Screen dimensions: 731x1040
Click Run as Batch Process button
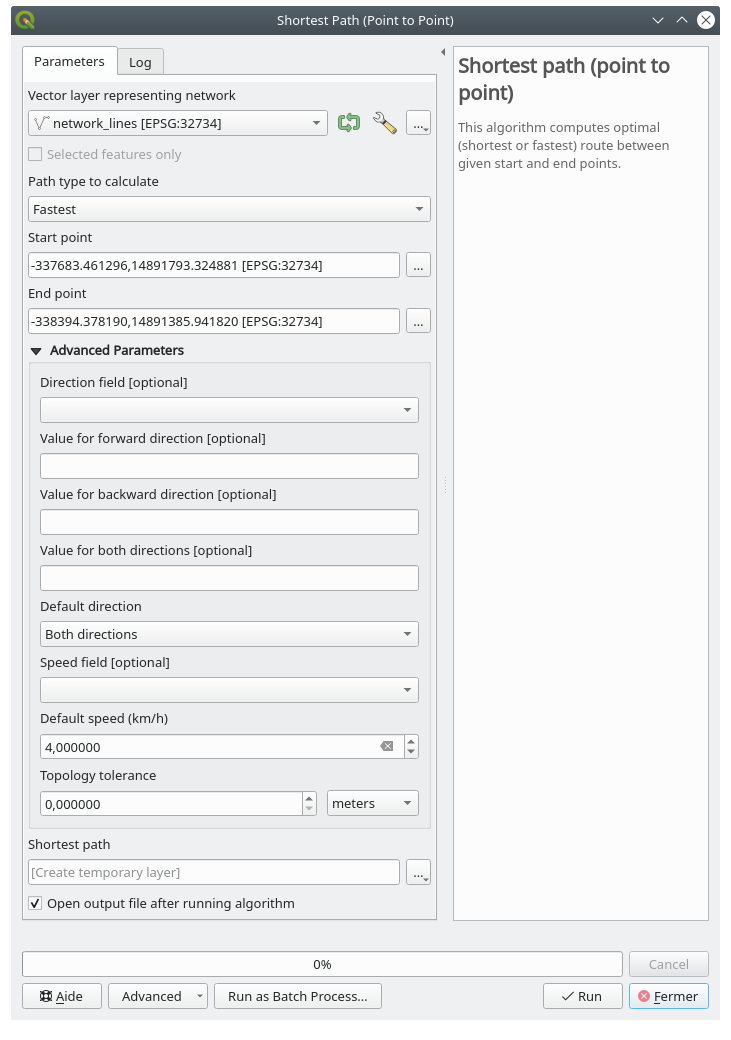pyautogui.click(x=297, y=996)
